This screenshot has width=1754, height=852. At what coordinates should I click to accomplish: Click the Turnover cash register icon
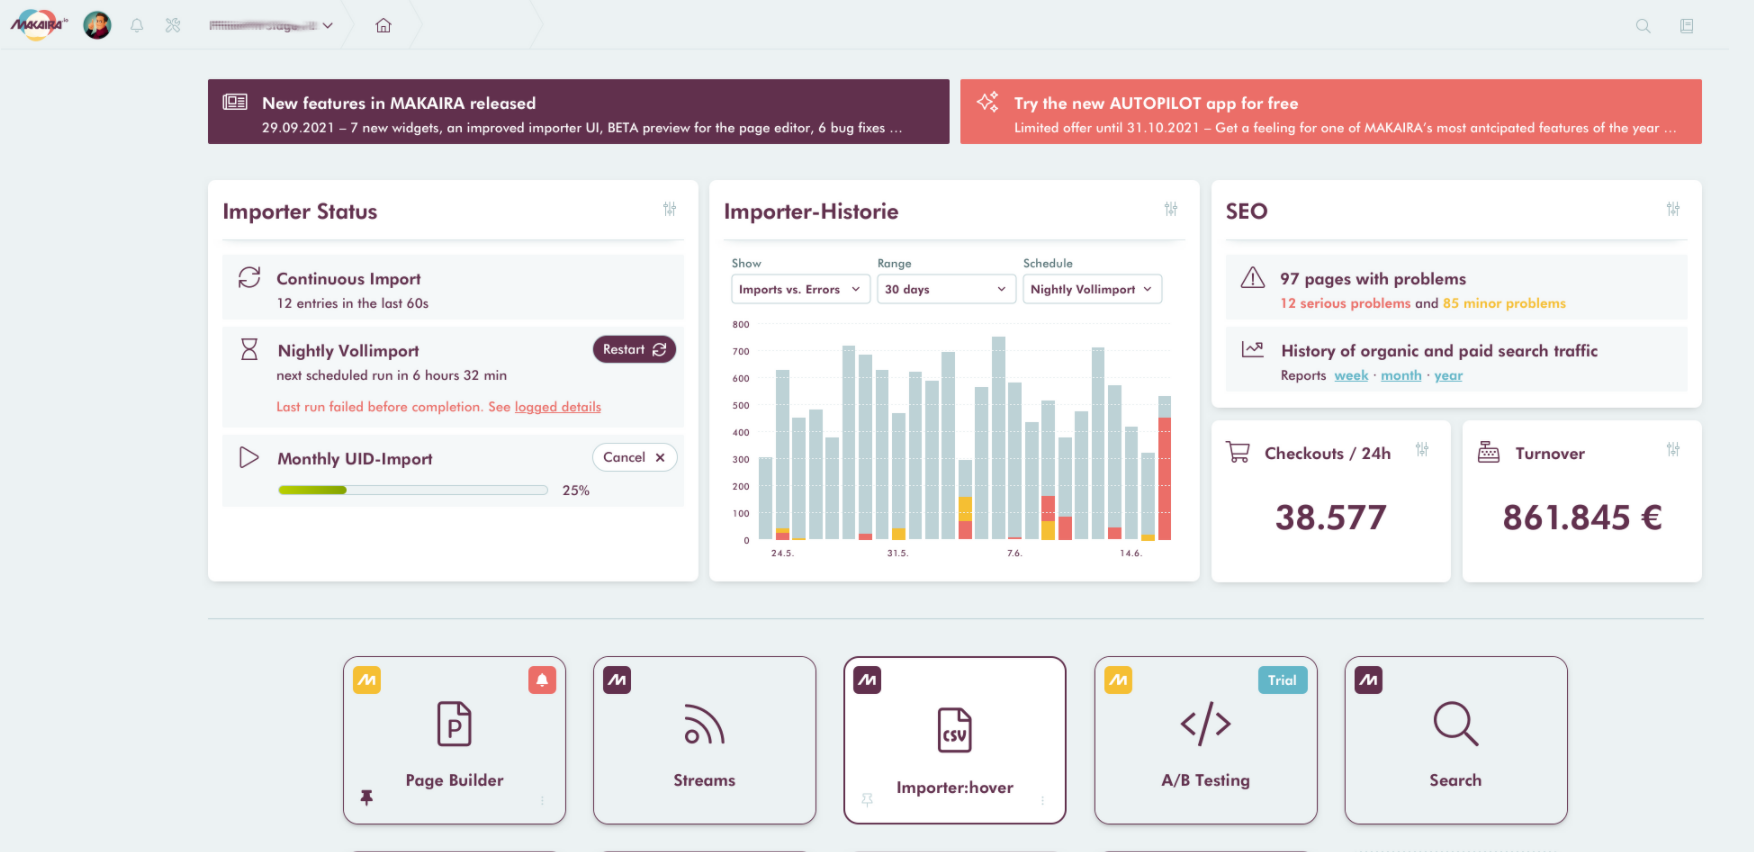[x=1489, y=452]
